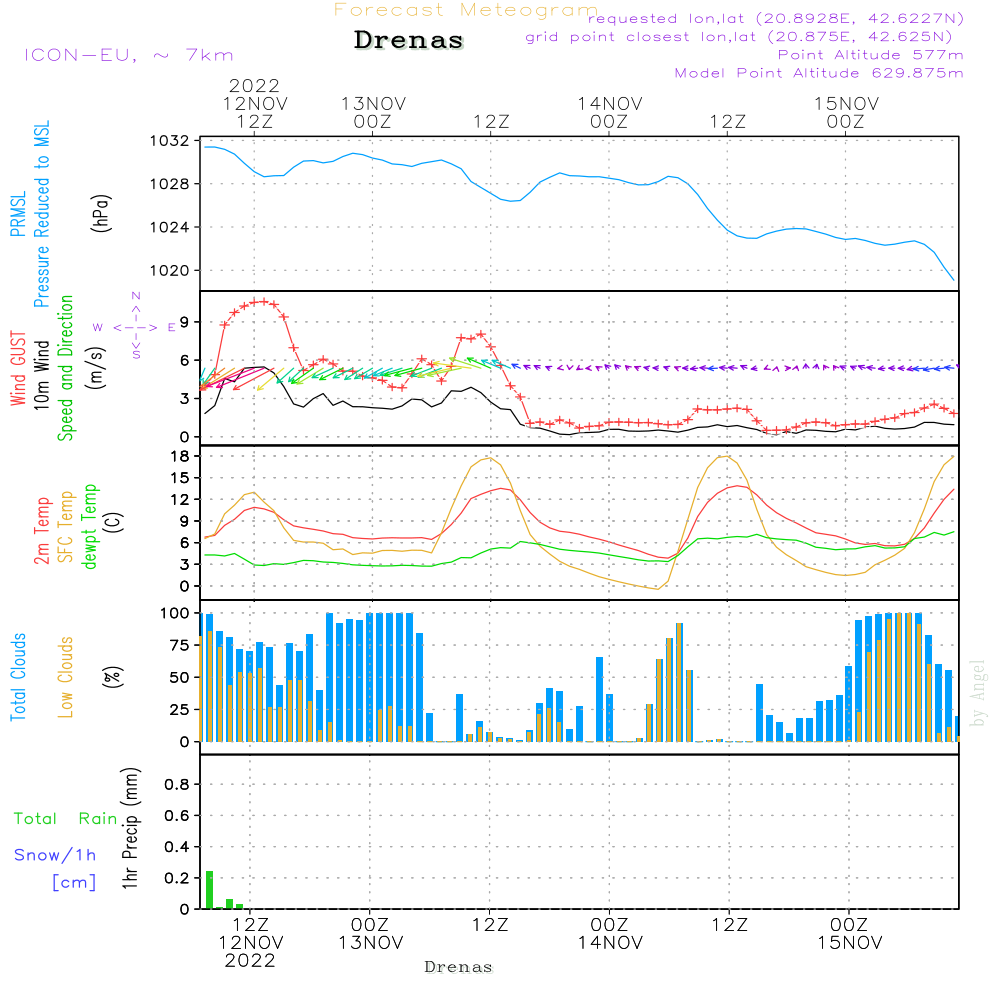This screenshot has width=1000, height=1000.
Task: Click the green 'dewpt Temp' legend label
Action: coord(90,527)
